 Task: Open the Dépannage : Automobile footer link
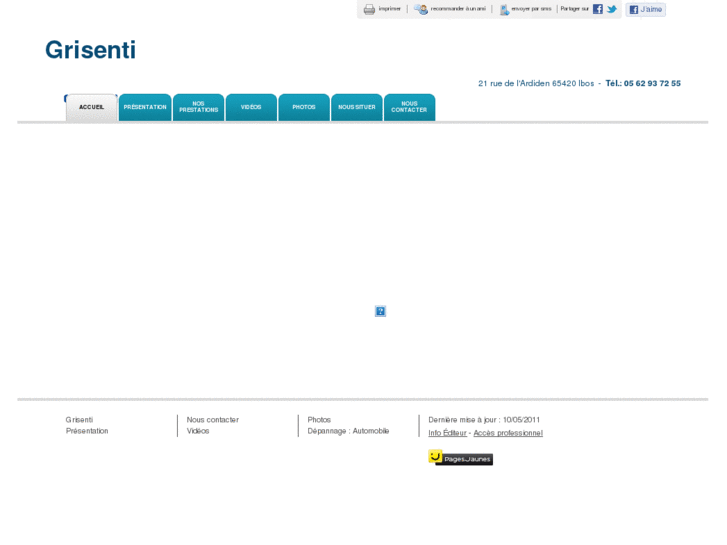pos(348,431)
